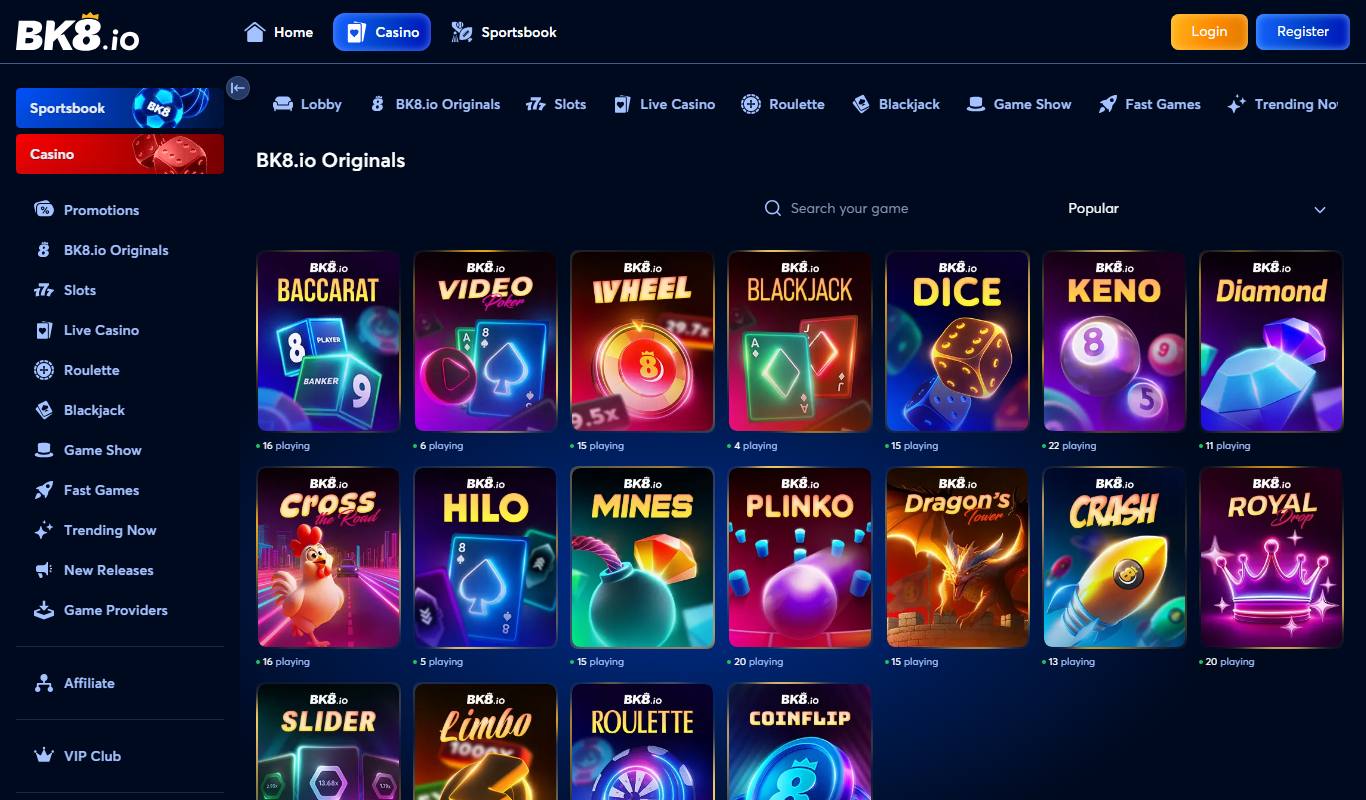
Task: Launch the Plinko game card
Action: tap(799, 557)
